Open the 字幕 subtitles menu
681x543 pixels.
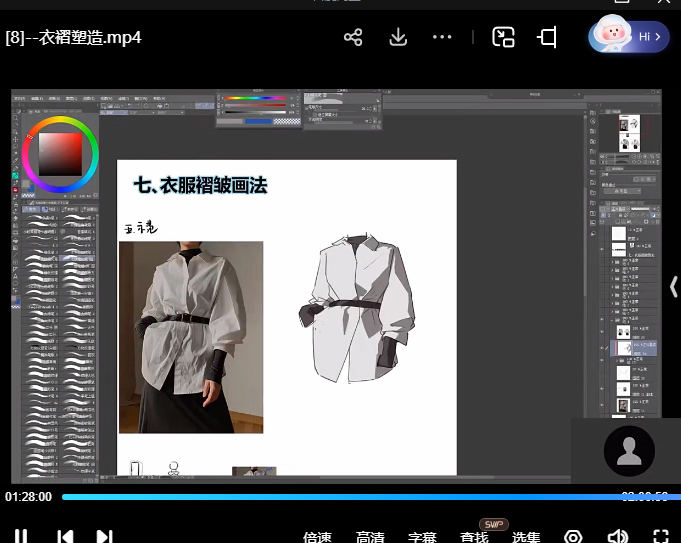click(x=422, y=537)
